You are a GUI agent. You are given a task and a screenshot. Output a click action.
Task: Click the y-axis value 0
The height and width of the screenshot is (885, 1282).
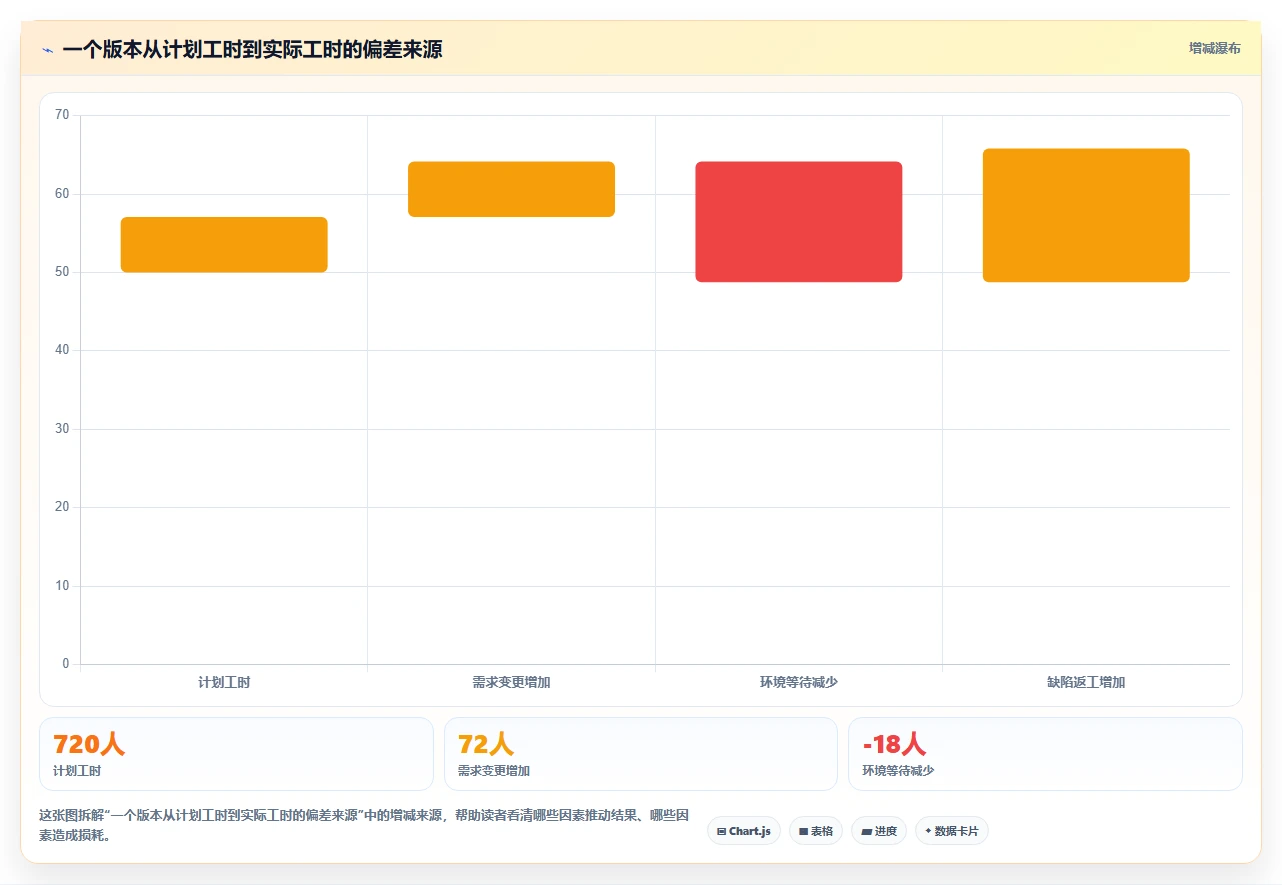66,664
